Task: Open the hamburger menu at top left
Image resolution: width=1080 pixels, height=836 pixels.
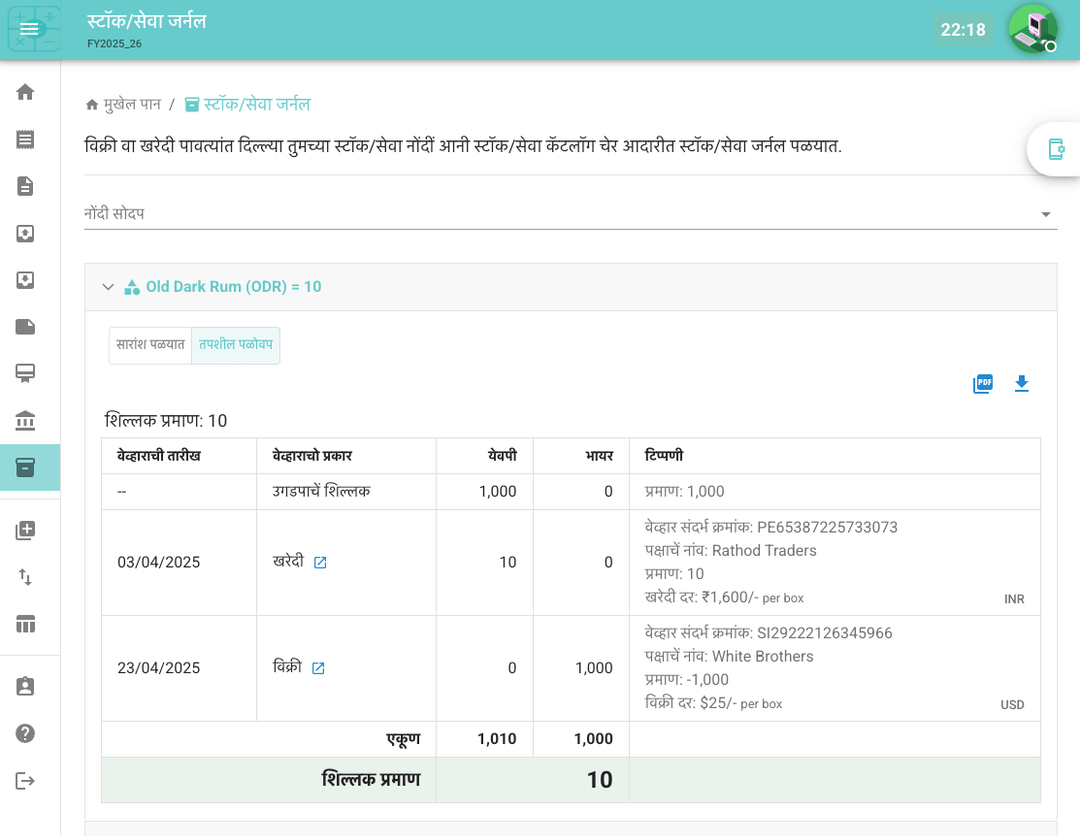Action: [29, 29]
